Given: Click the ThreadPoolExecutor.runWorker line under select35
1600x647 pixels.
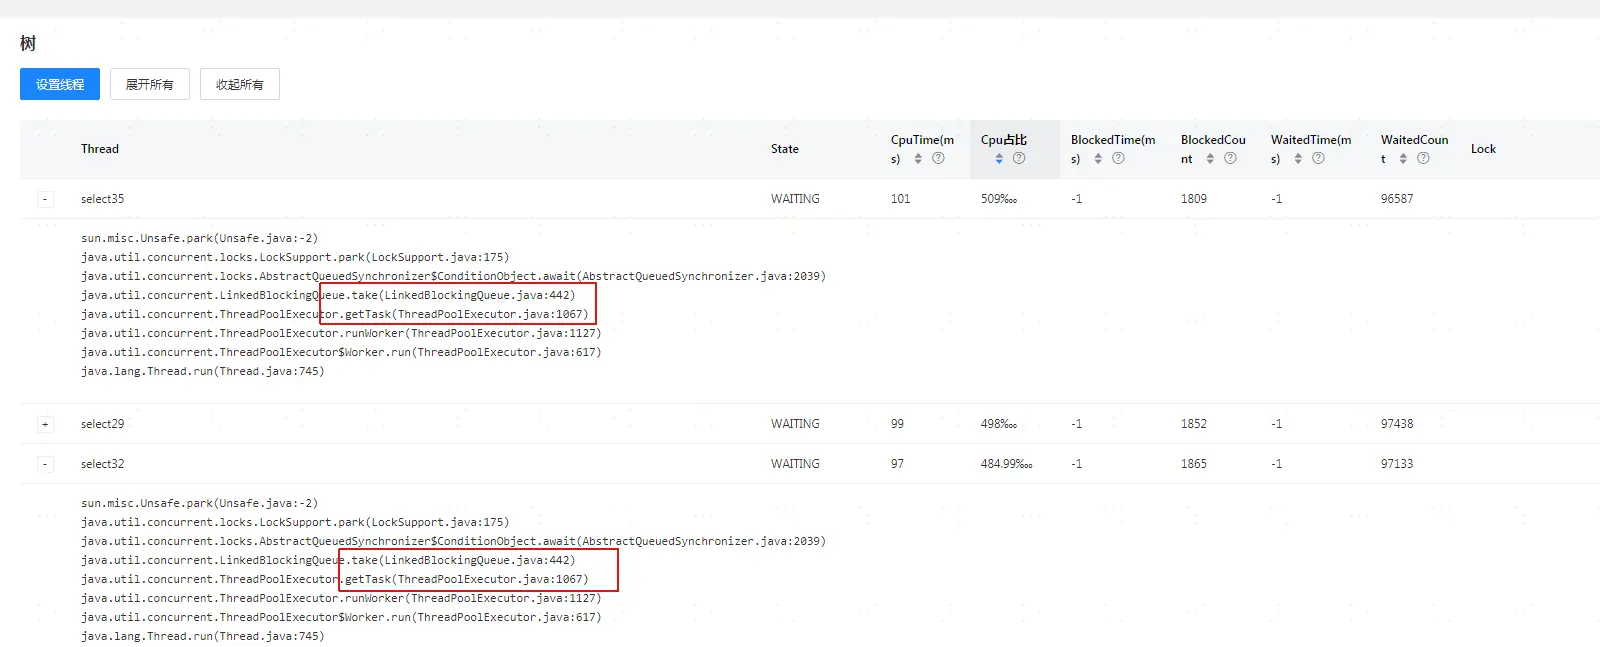Looking at the screenshot, I should pyautogui.click(x=341, y=333).
